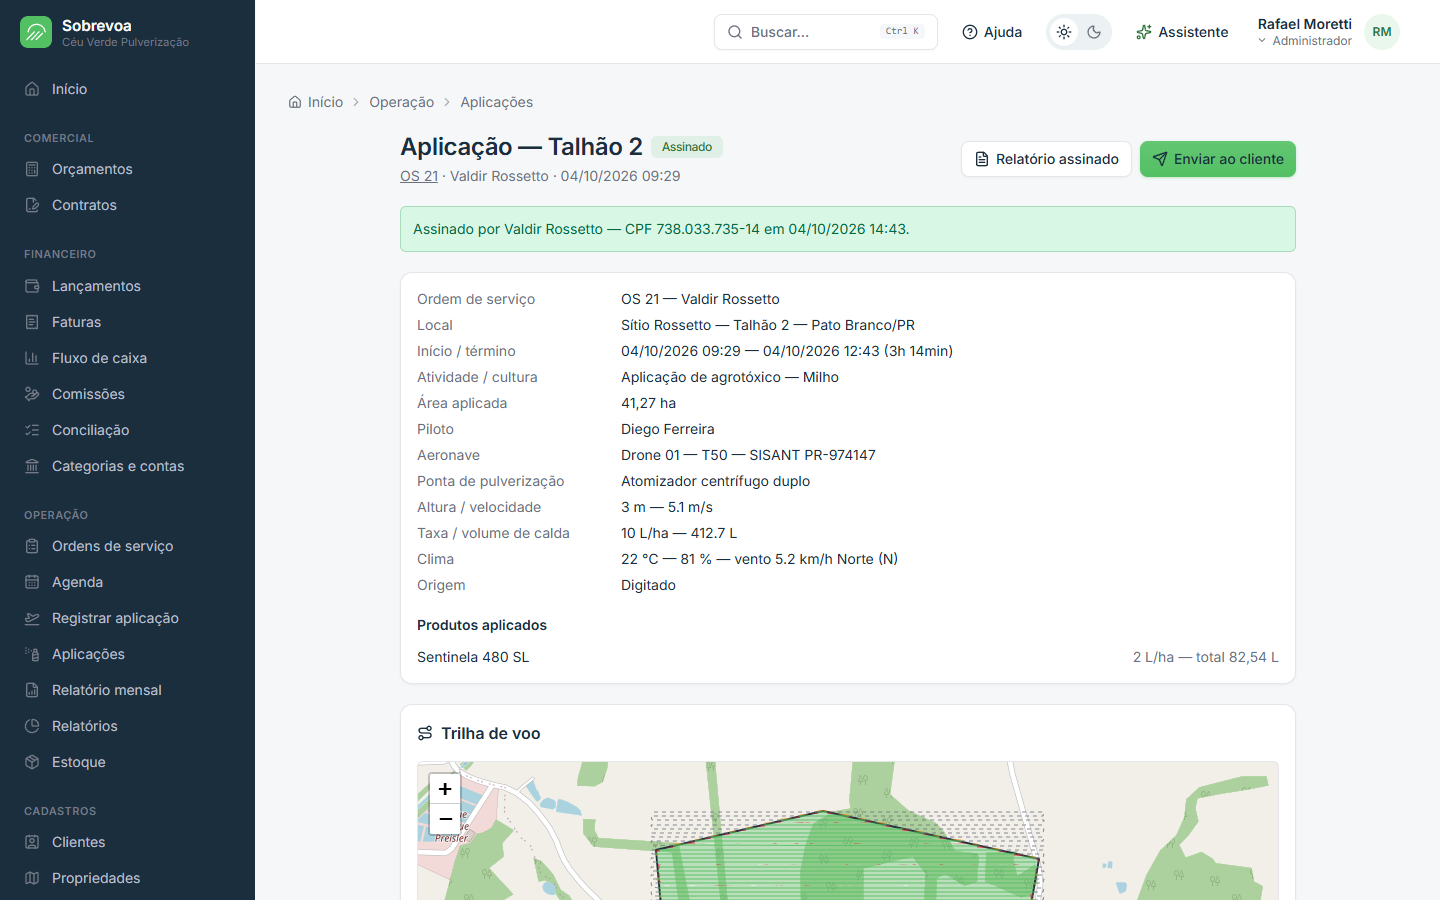
Task: Click the Trilha de voo heading
Action: [490, 734]
